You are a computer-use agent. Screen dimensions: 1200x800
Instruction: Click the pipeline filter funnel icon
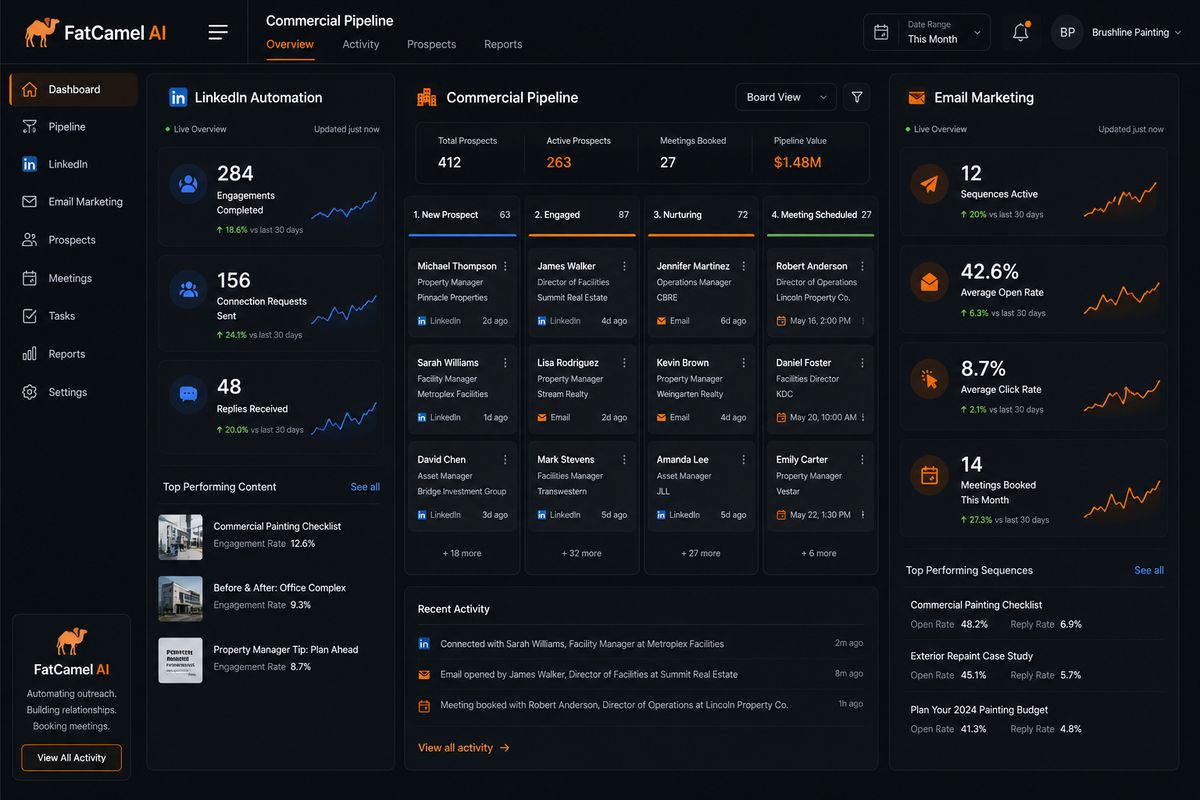pos(856,97)
